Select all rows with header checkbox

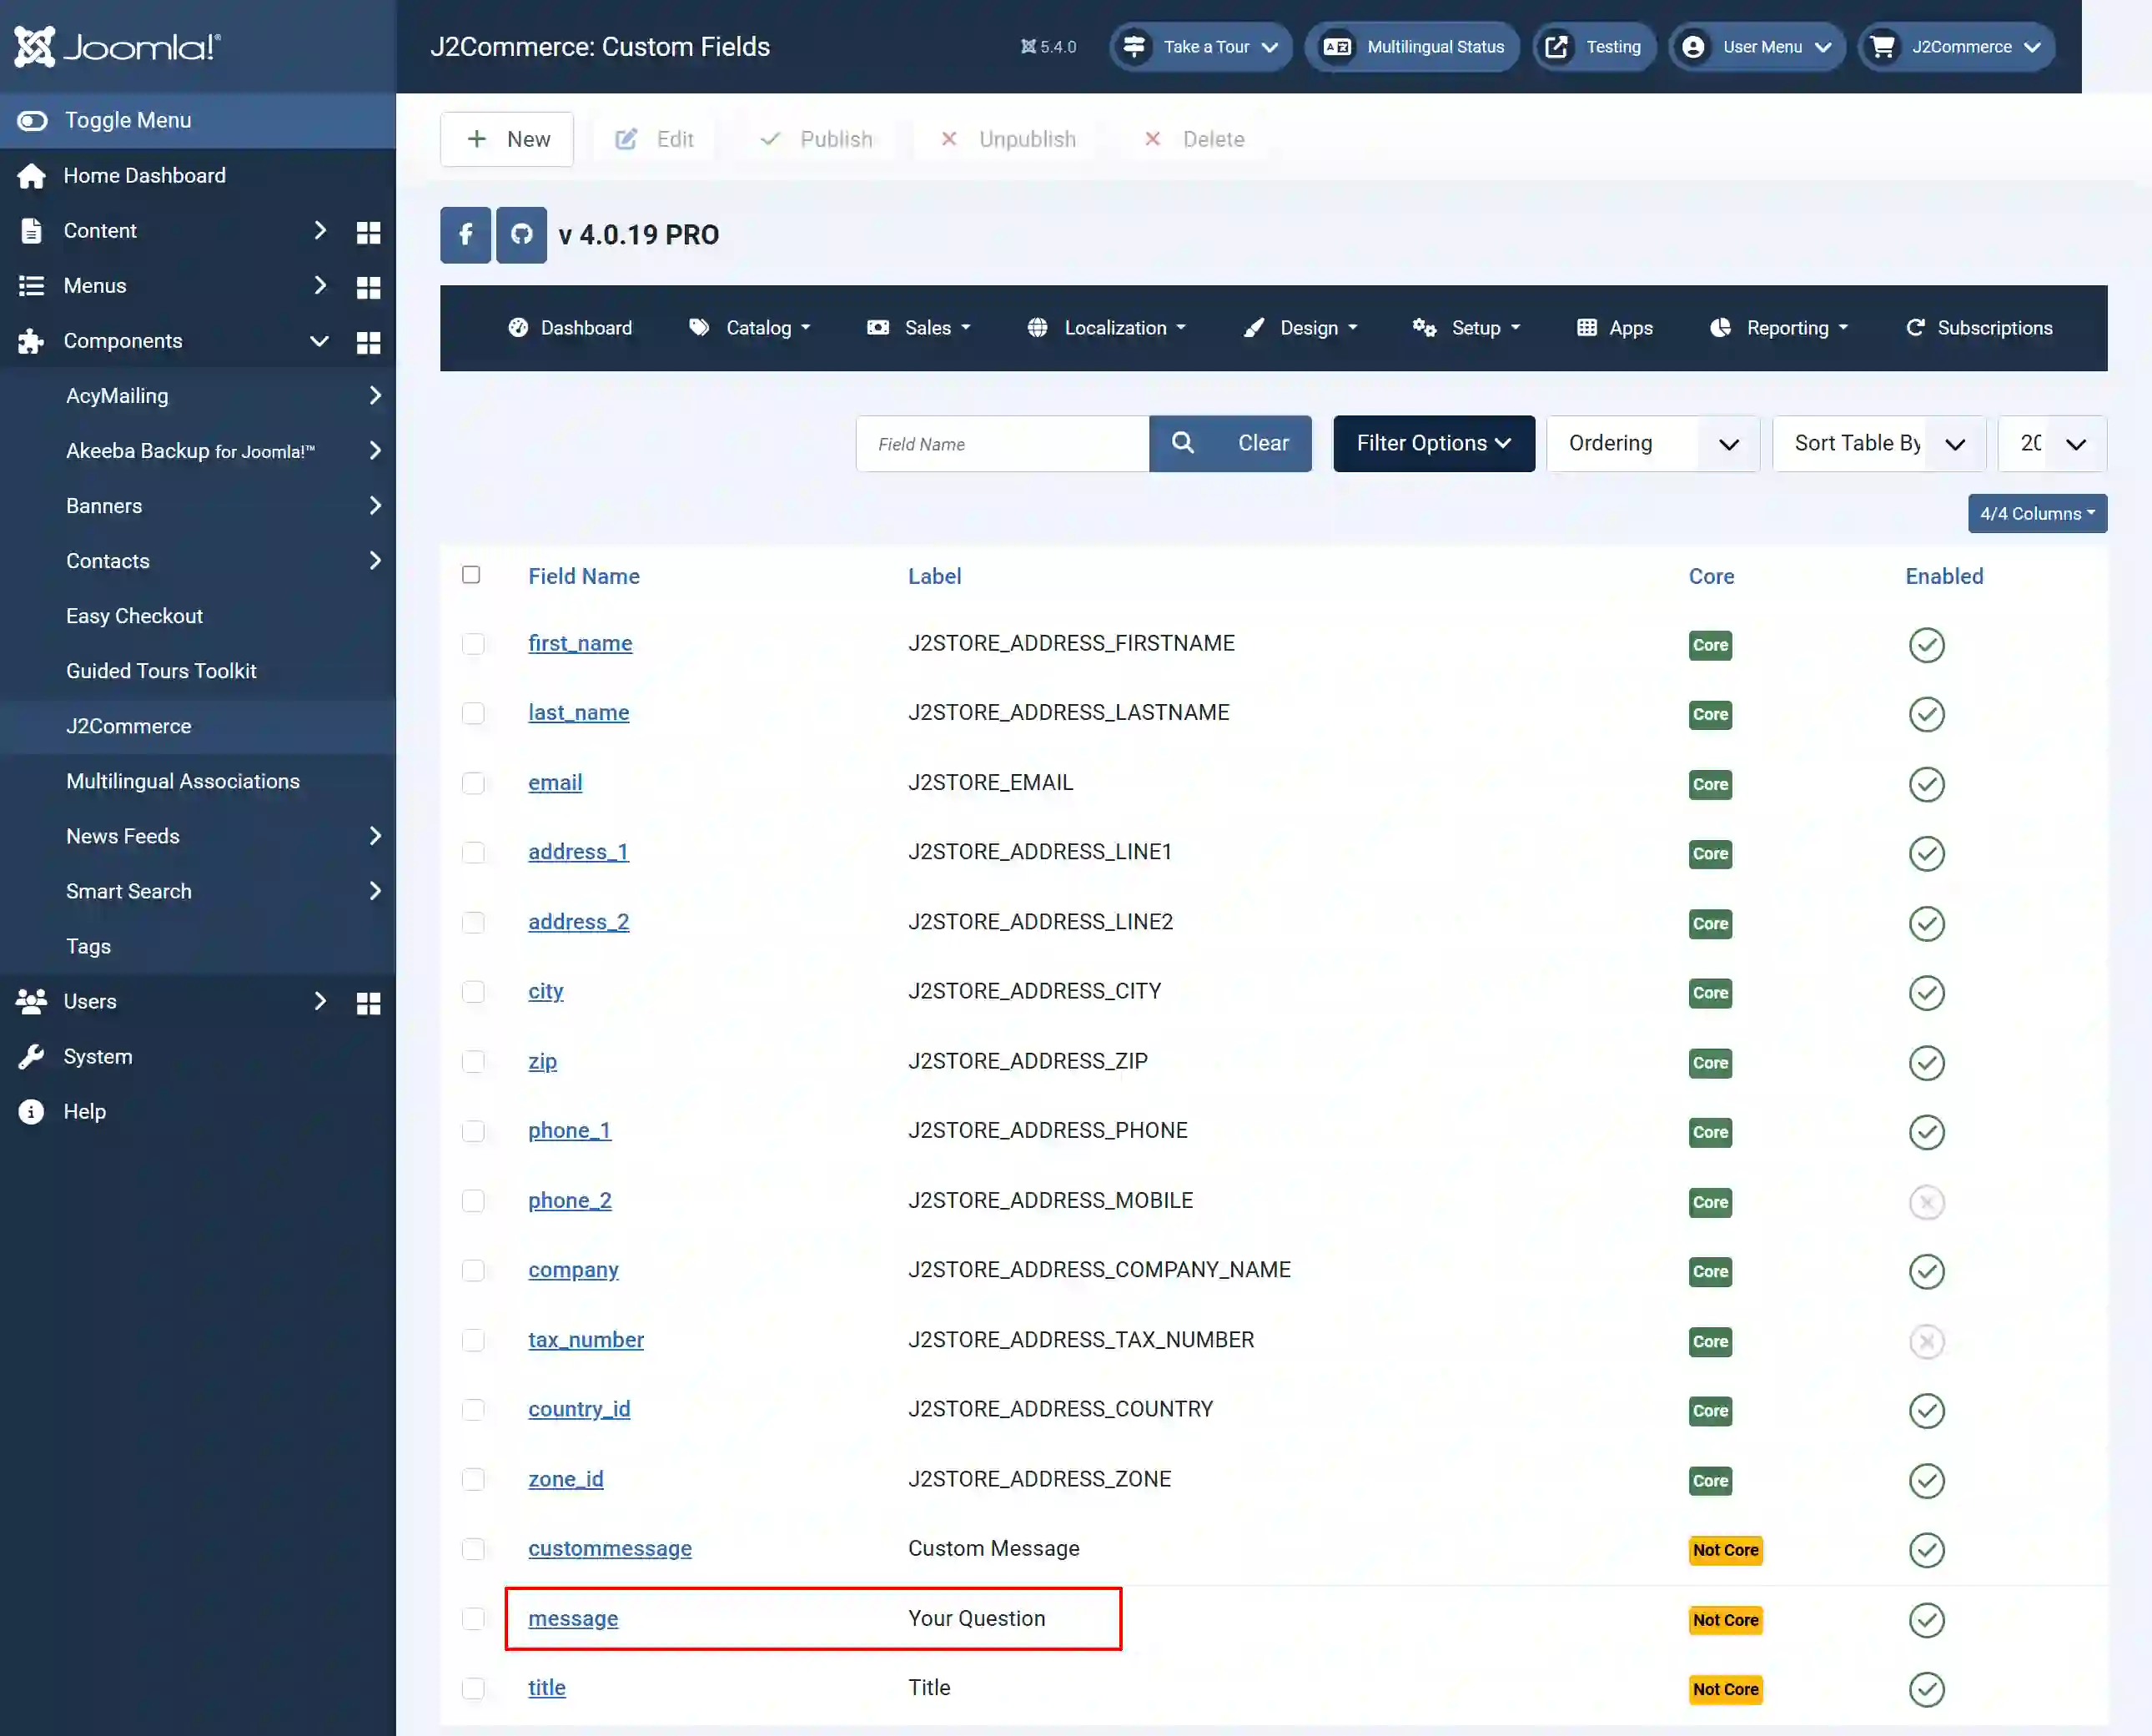coord(471,575)
